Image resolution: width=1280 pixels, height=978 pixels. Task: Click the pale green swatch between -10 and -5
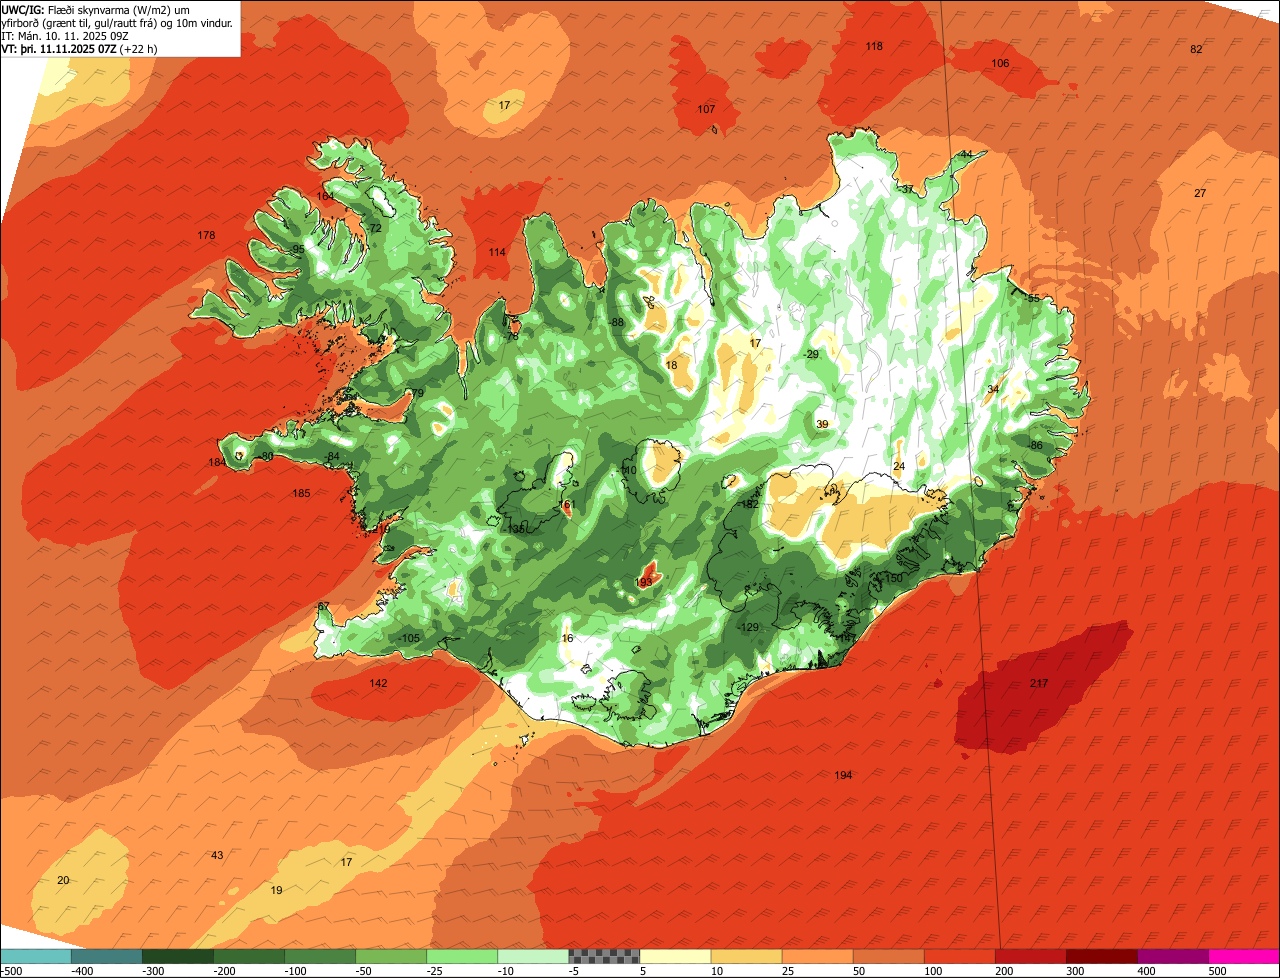533,957
